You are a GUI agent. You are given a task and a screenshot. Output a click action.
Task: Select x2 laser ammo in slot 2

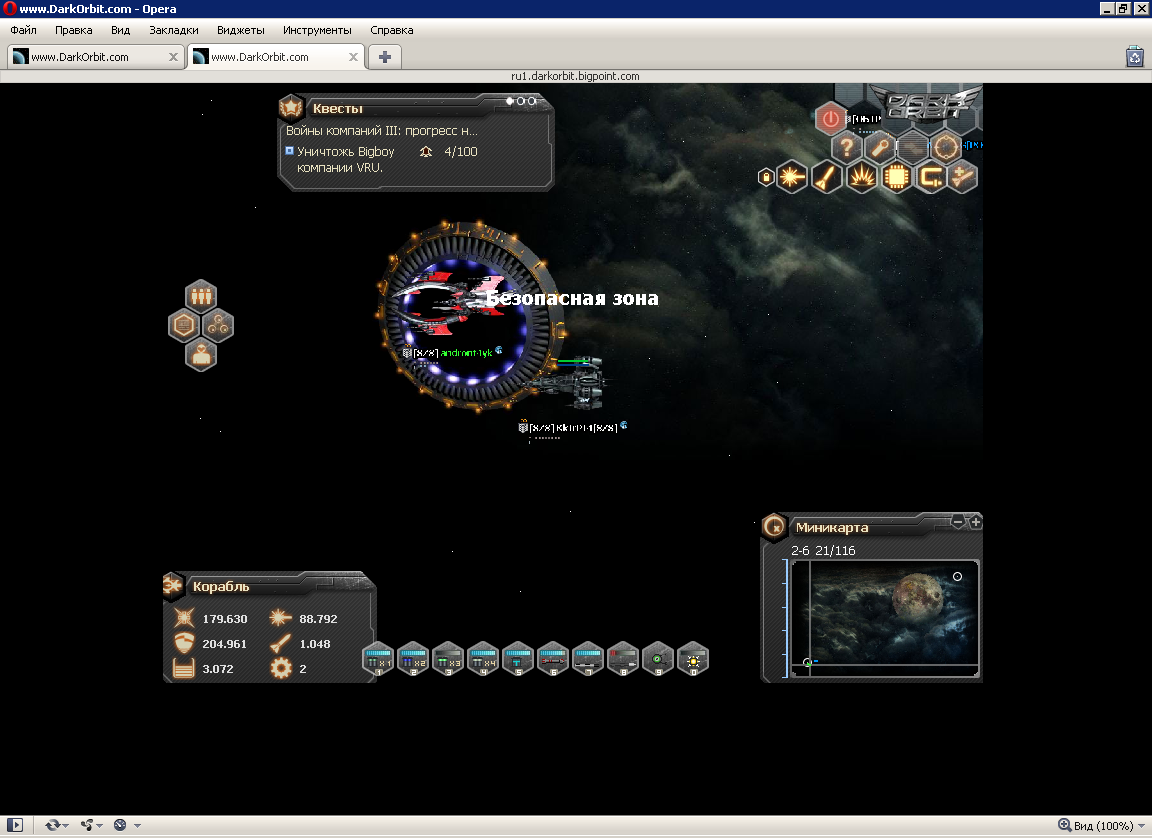click(413, 659)
